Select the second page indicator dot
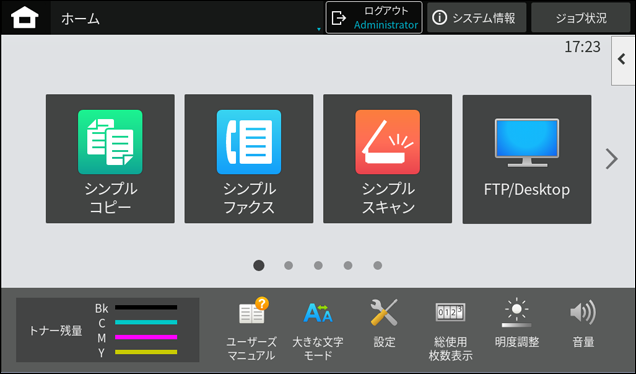This screenshot has width=636, height=374. pyautogui.click(x=288, y=265)
